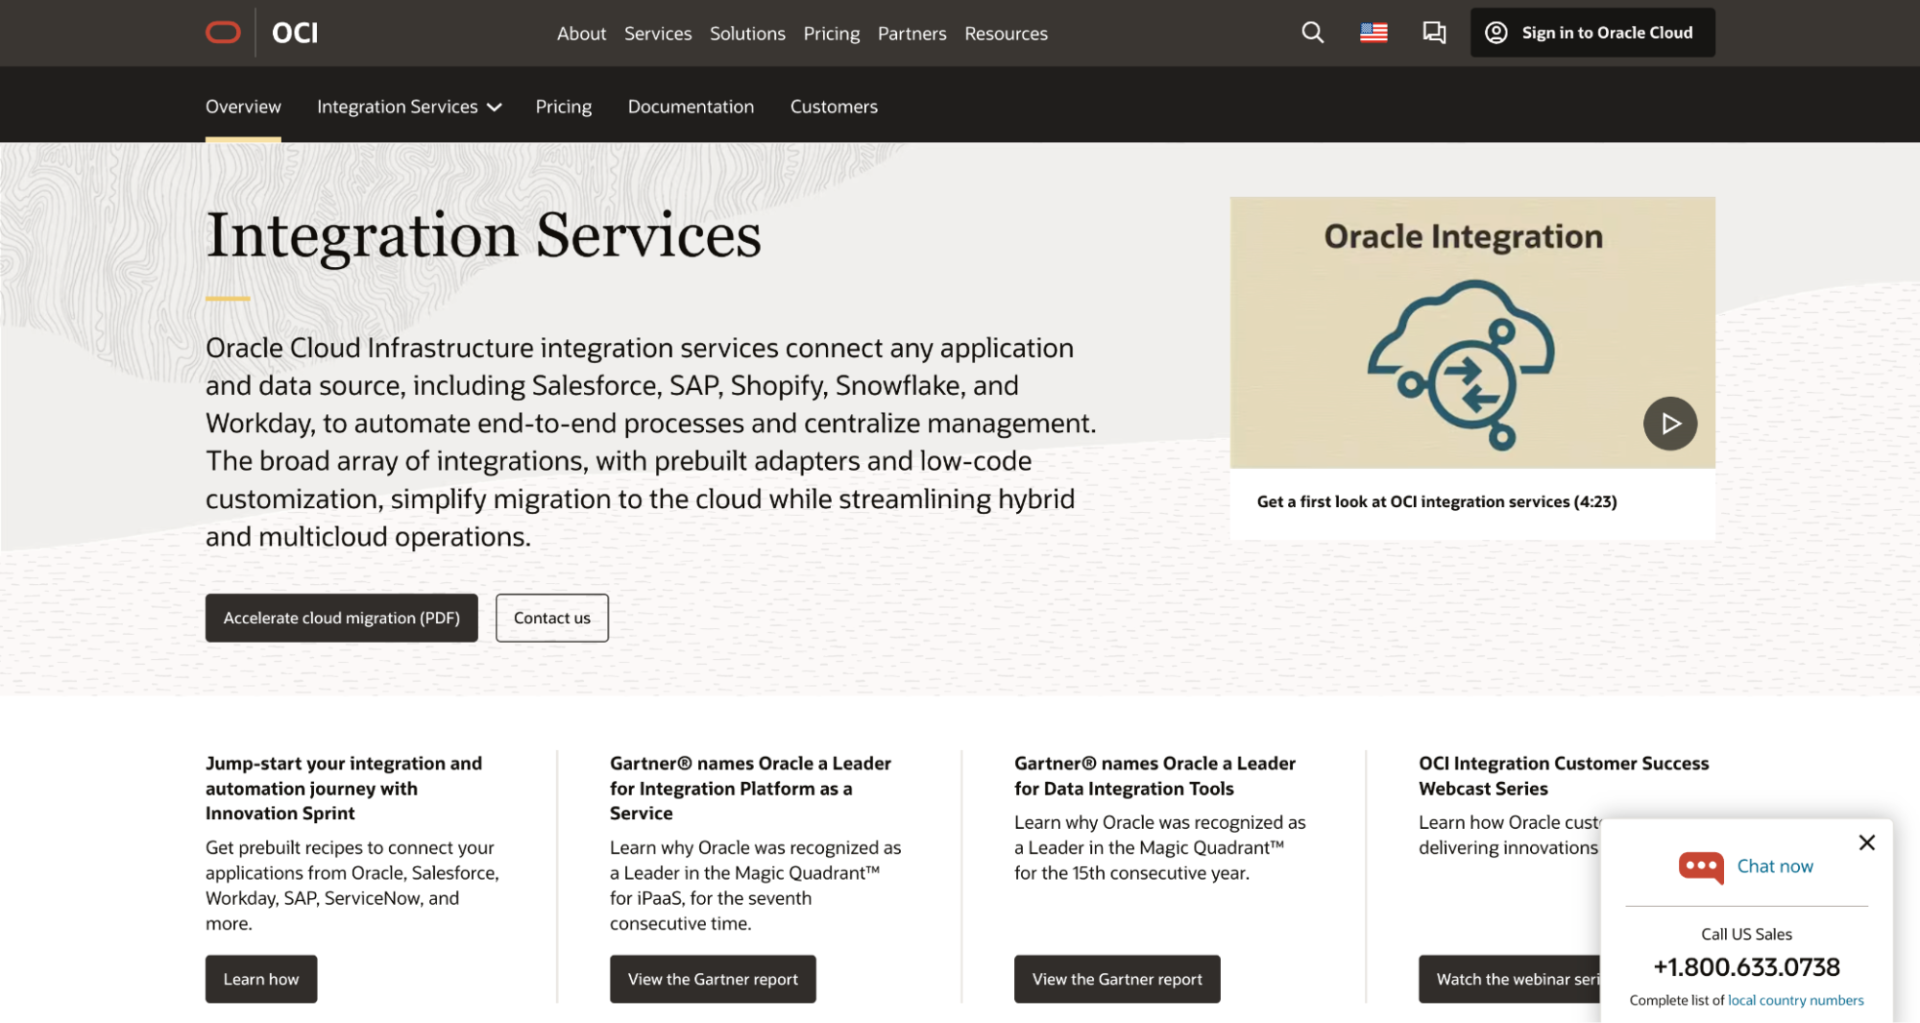Image resolution: width=1920 pixels, height=1023 pixels.
Task: Open the Services menu
Action: pos(657,33)
